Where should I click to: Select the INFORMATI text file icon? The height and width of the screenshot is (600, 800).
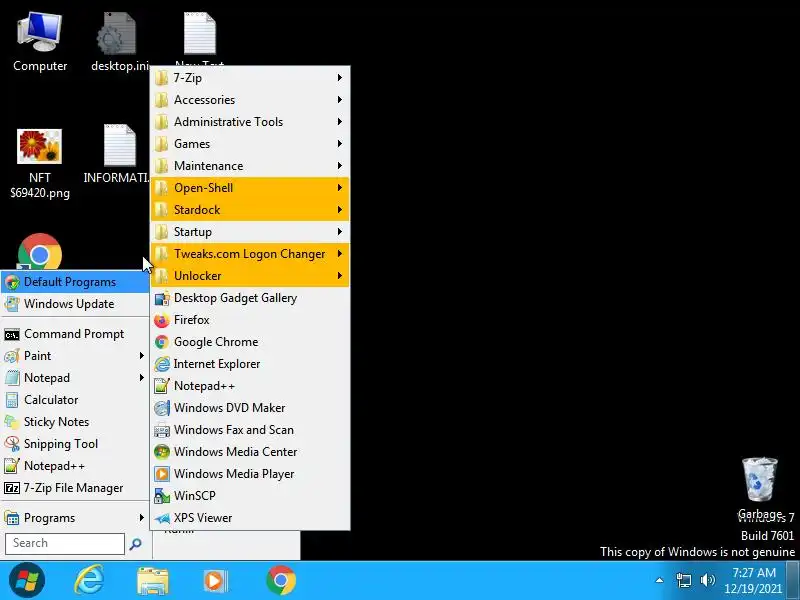pyautogui.click(x=117, y=153)
